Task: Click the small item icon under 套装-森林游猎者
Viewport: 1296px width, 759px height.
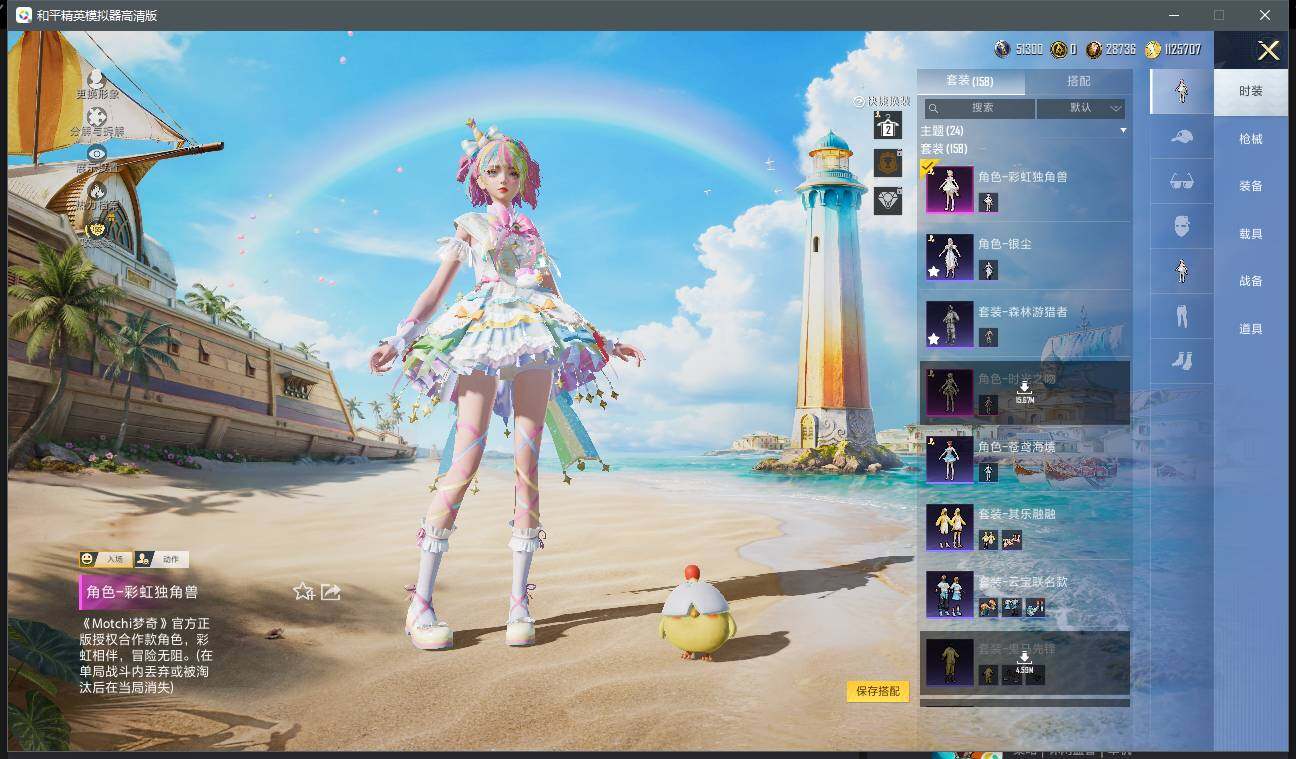Action: (988, 337)
